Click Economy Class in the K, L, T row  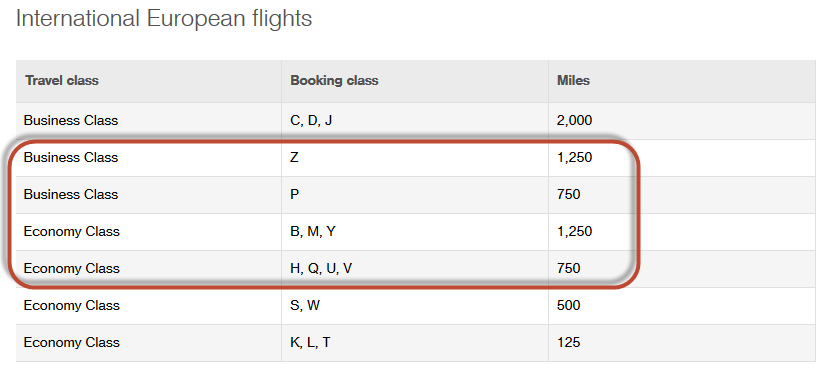tap(72, 342)
